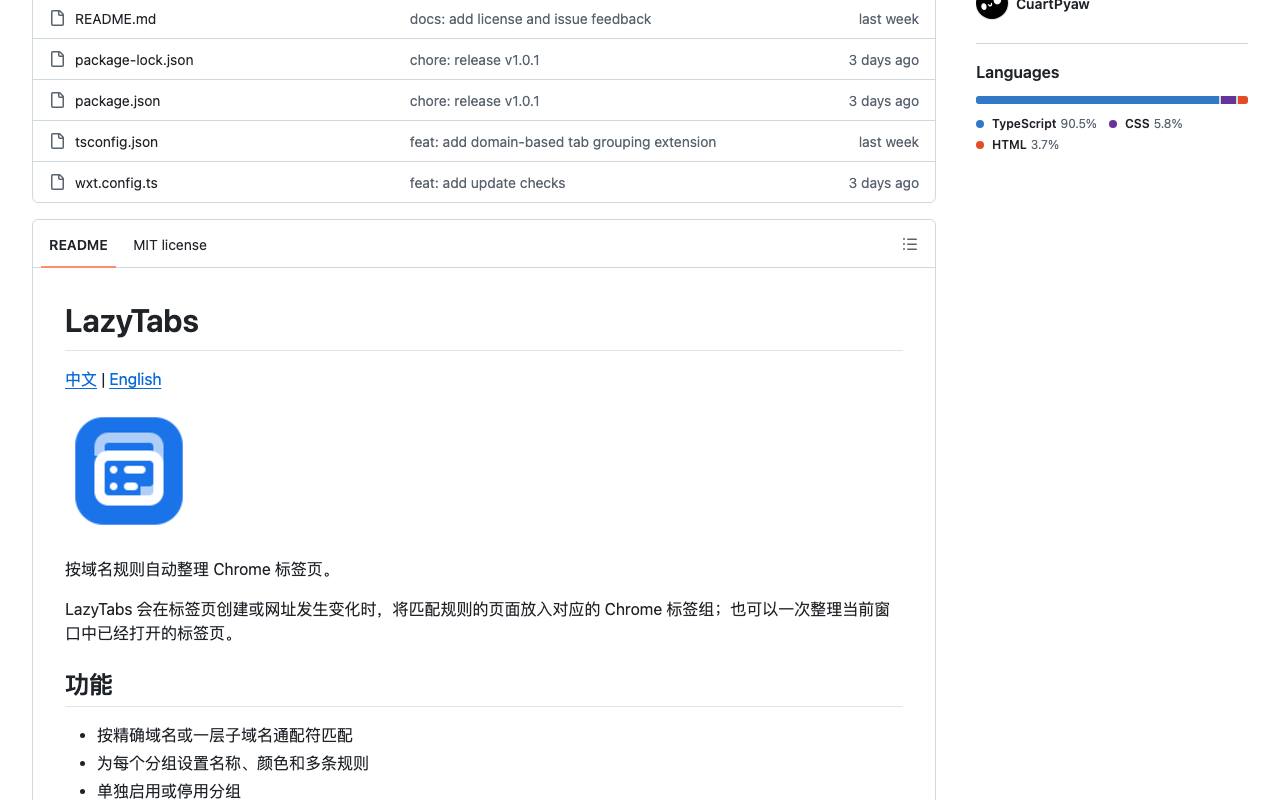Open the README.md file
1280x800 pixels.
[115, 19]
